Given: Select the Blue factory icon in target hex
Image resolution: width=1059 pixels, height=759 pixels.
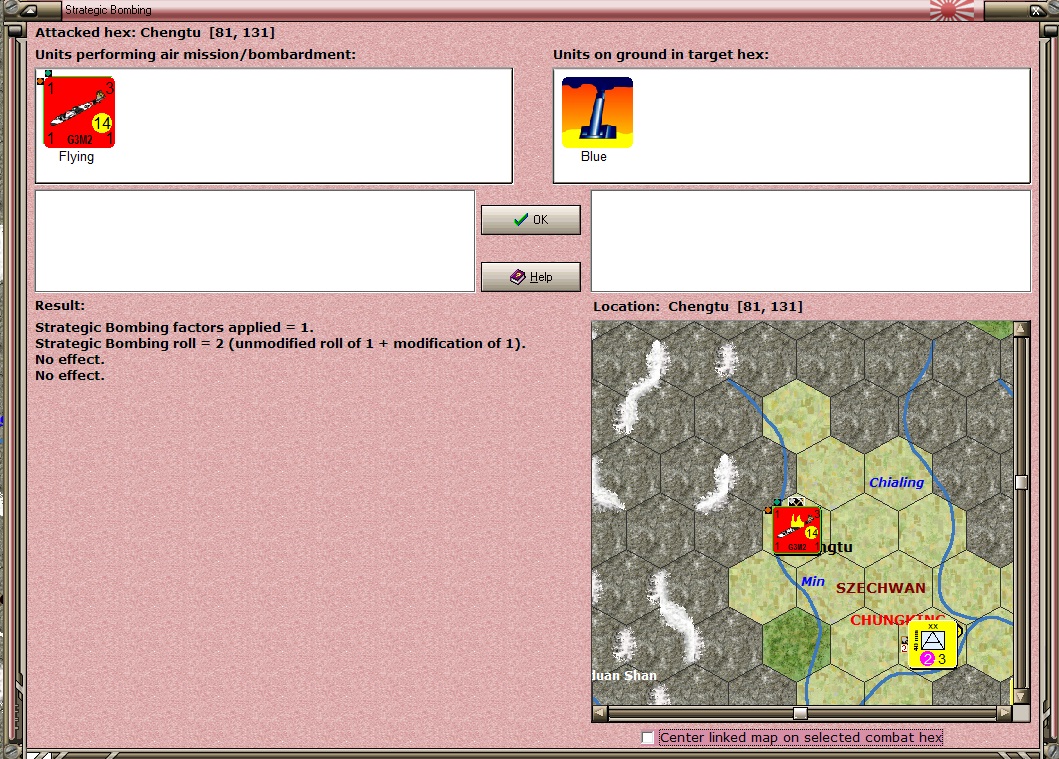Looking at the screenshot, I should 597,112.
